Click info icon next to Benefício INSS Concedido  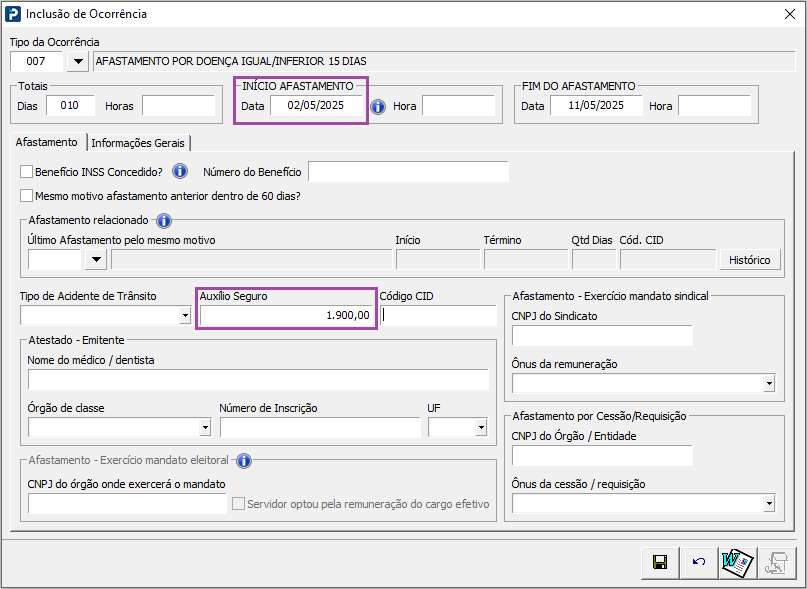tap(180, 171)
